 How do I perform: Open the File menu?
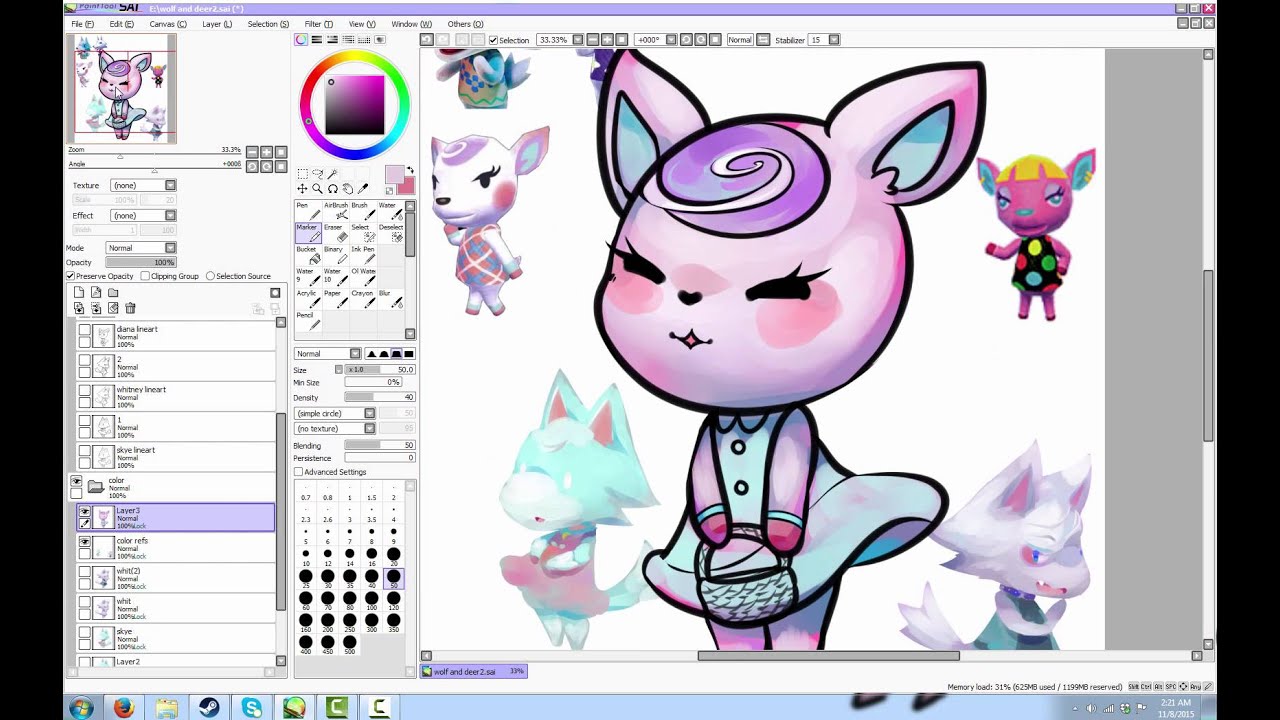[83, 24]
